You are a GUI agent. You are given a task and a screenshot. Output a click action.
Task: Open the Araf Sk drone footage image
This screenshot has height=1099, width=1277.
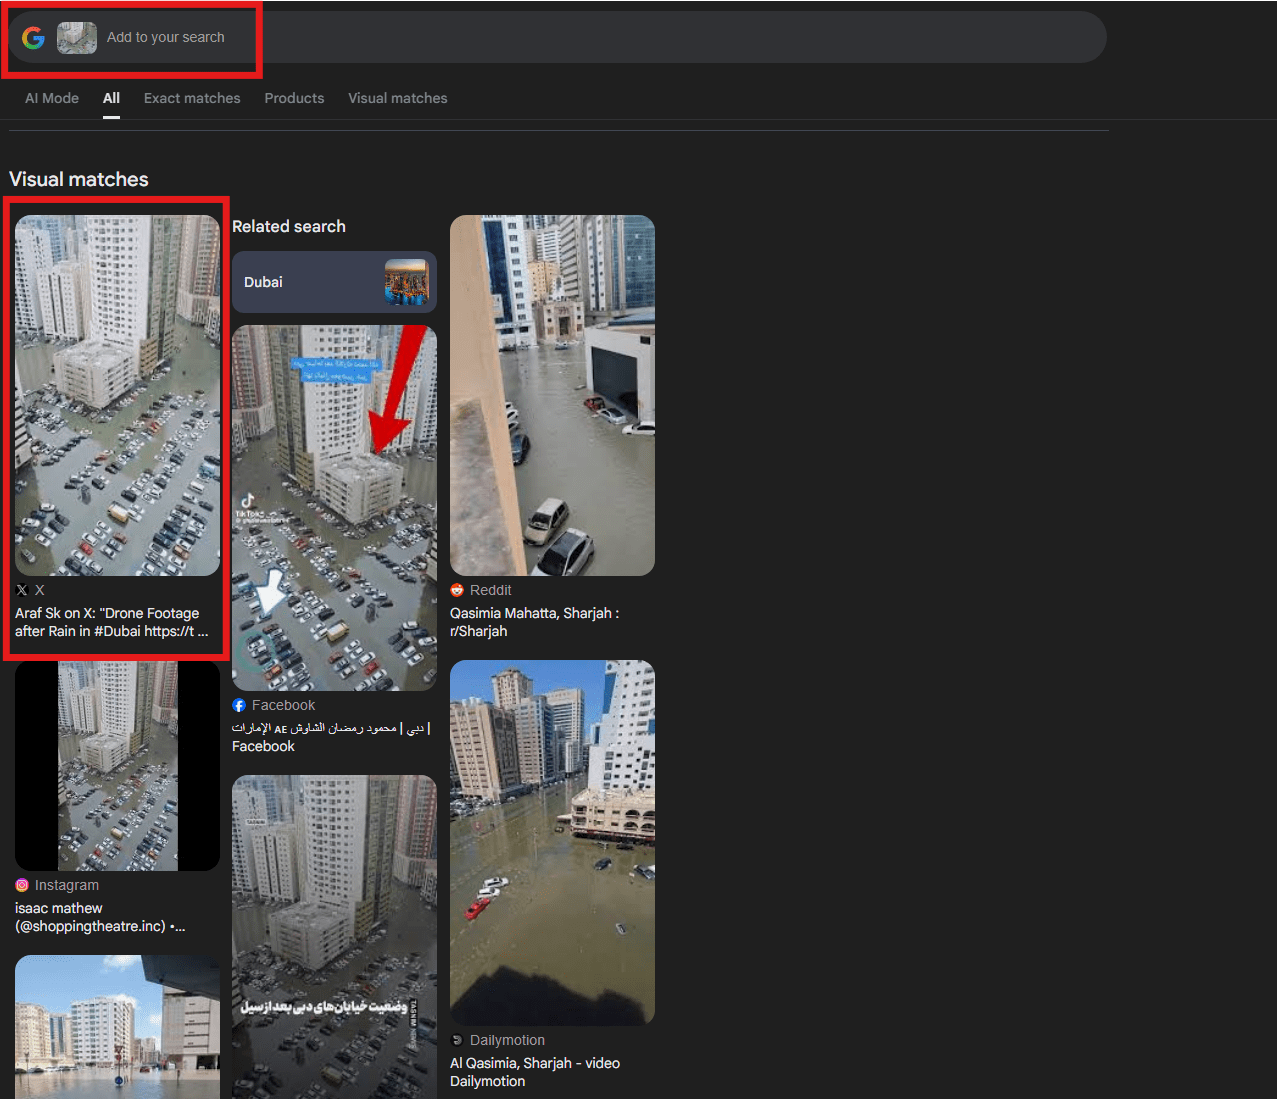click(117, 395)
